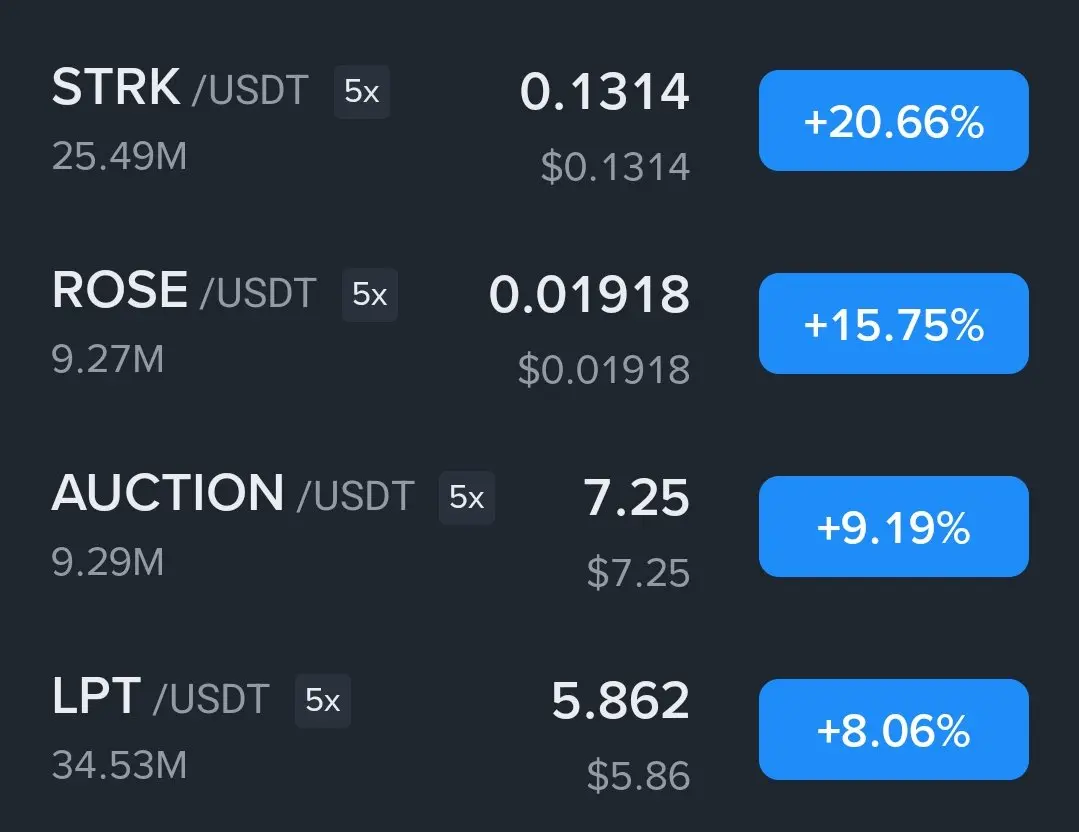
Task: Tap the +15.75% change button
Action: tap(894, 323)
